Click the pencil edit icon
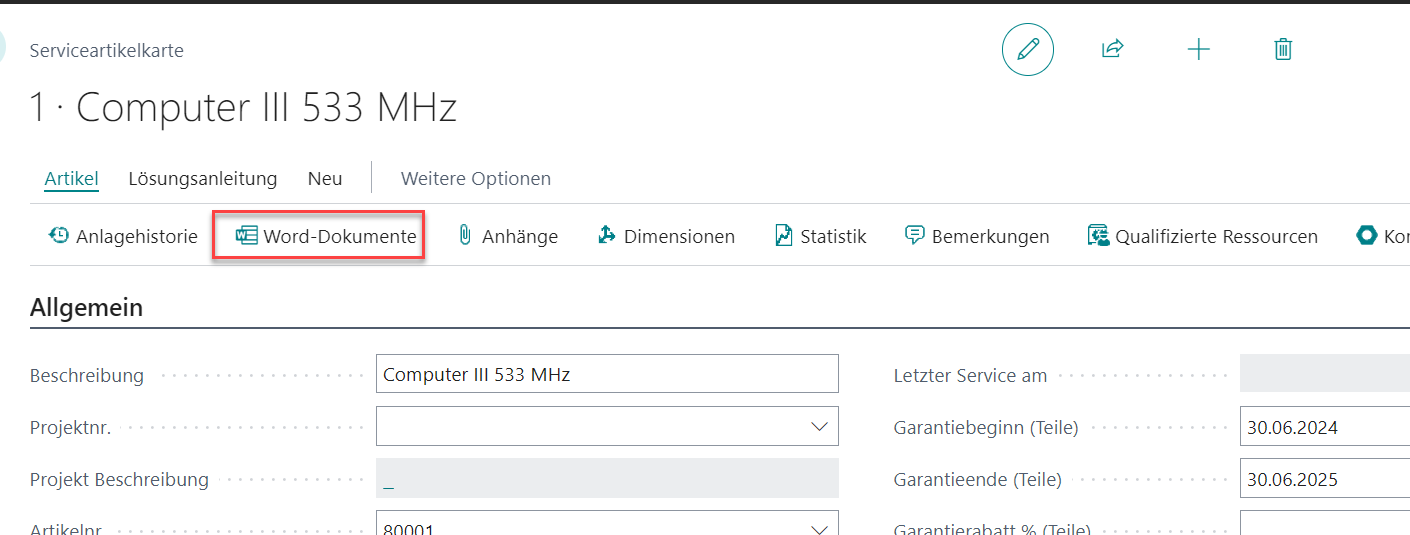 [1028, 50]
